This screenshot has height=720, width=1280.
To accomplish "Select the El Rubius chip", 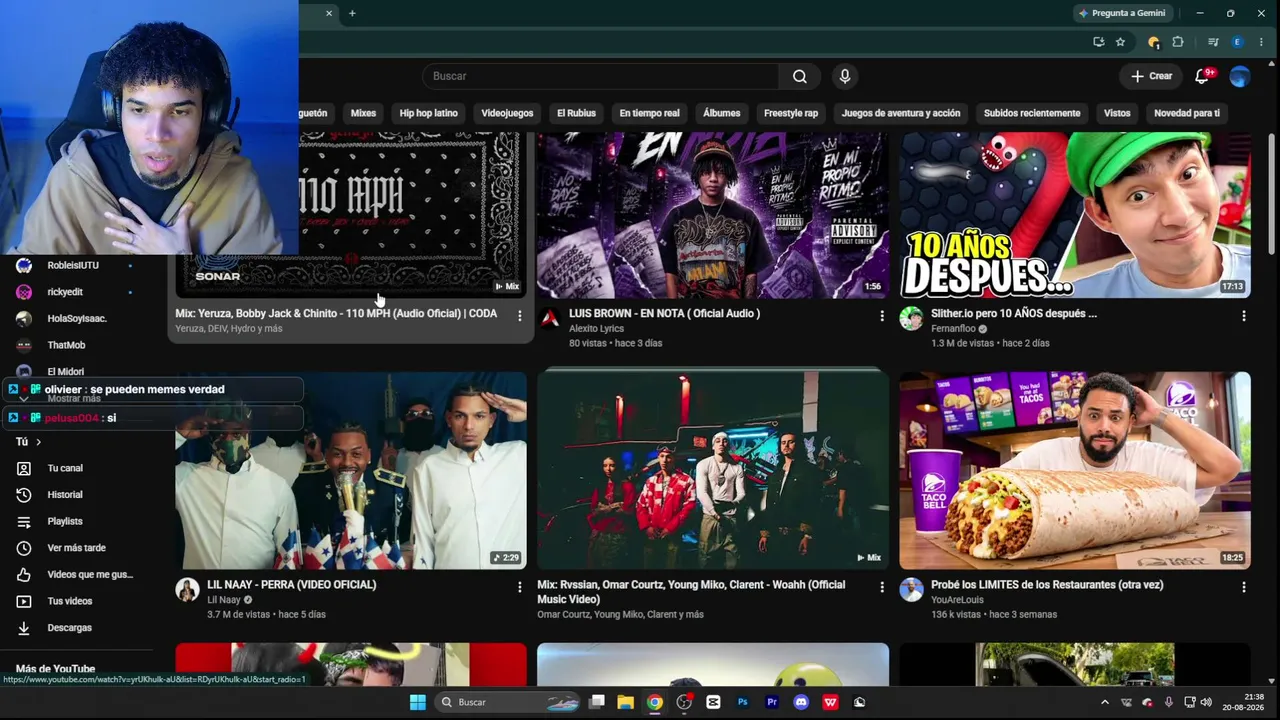I will coord(576,113).
